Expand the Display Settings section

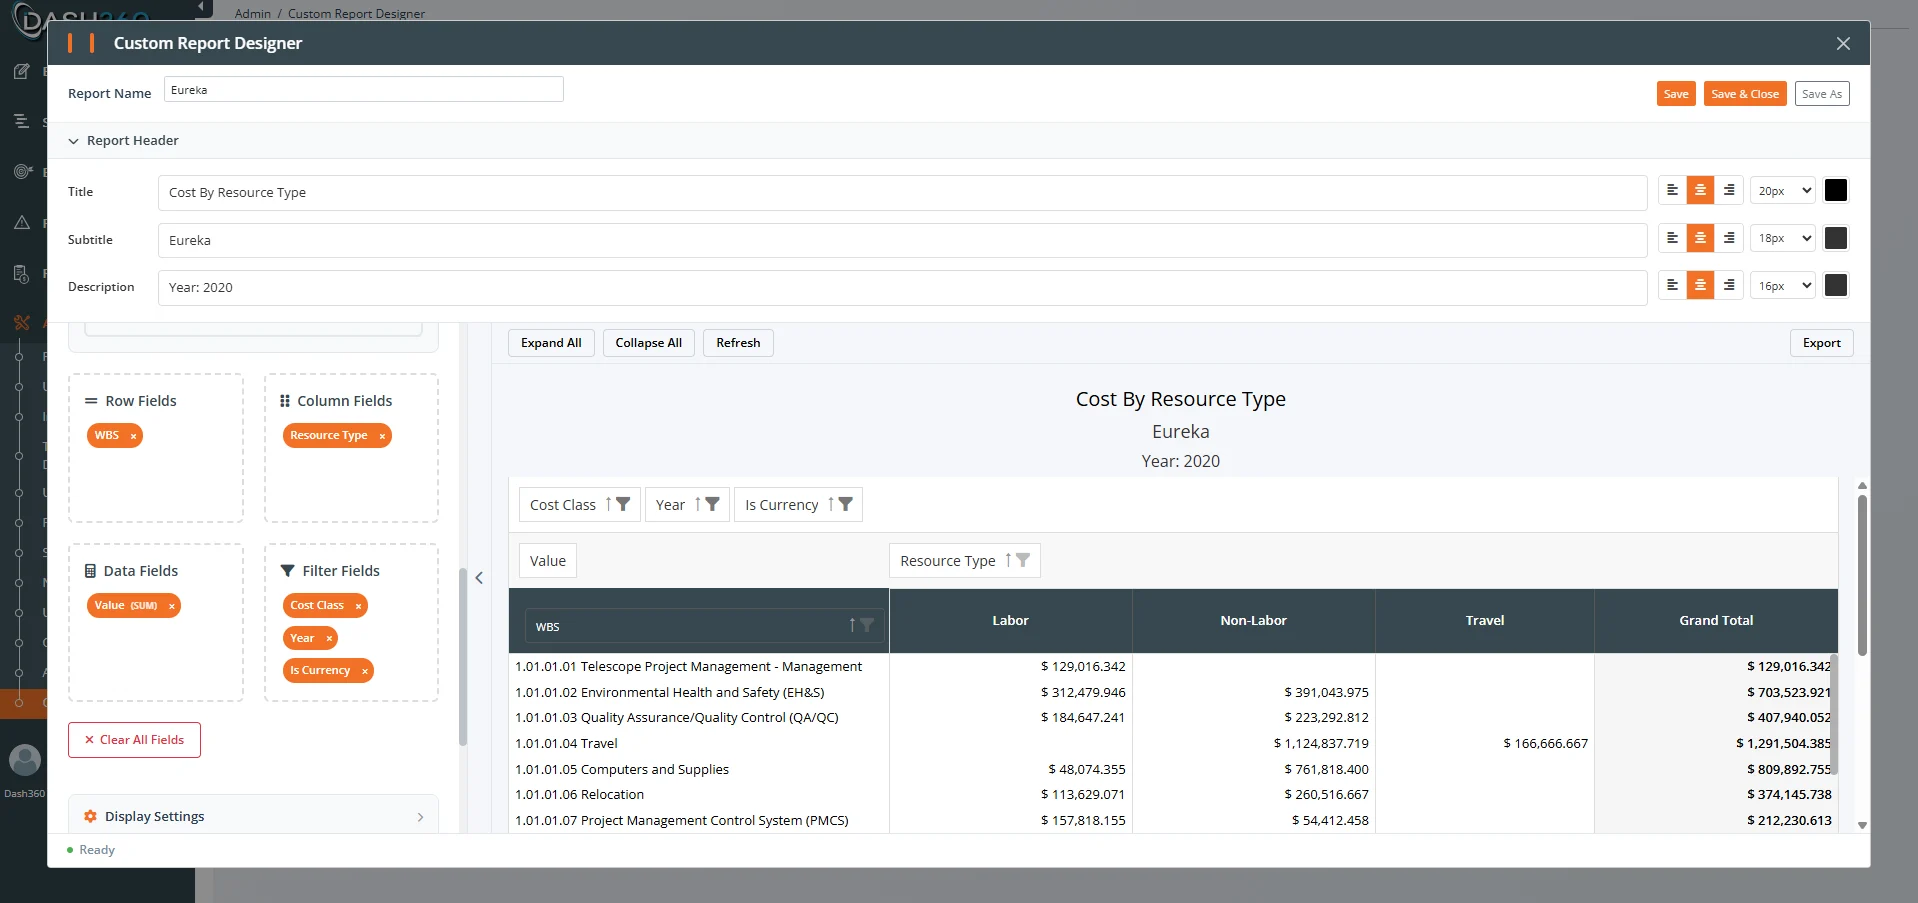[253, 817]
